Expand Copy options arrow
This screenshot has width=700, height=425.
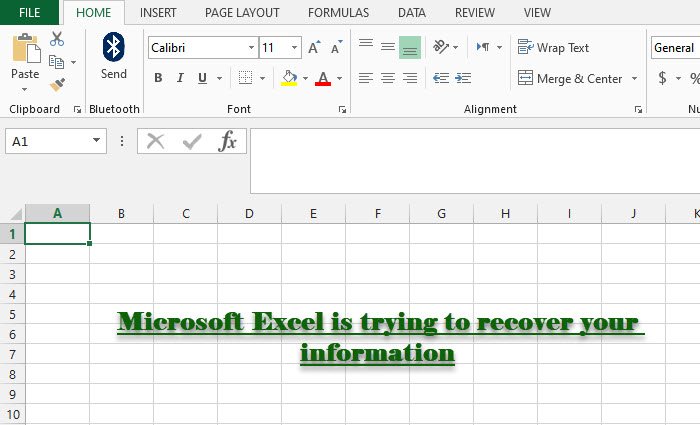(73, 62)
